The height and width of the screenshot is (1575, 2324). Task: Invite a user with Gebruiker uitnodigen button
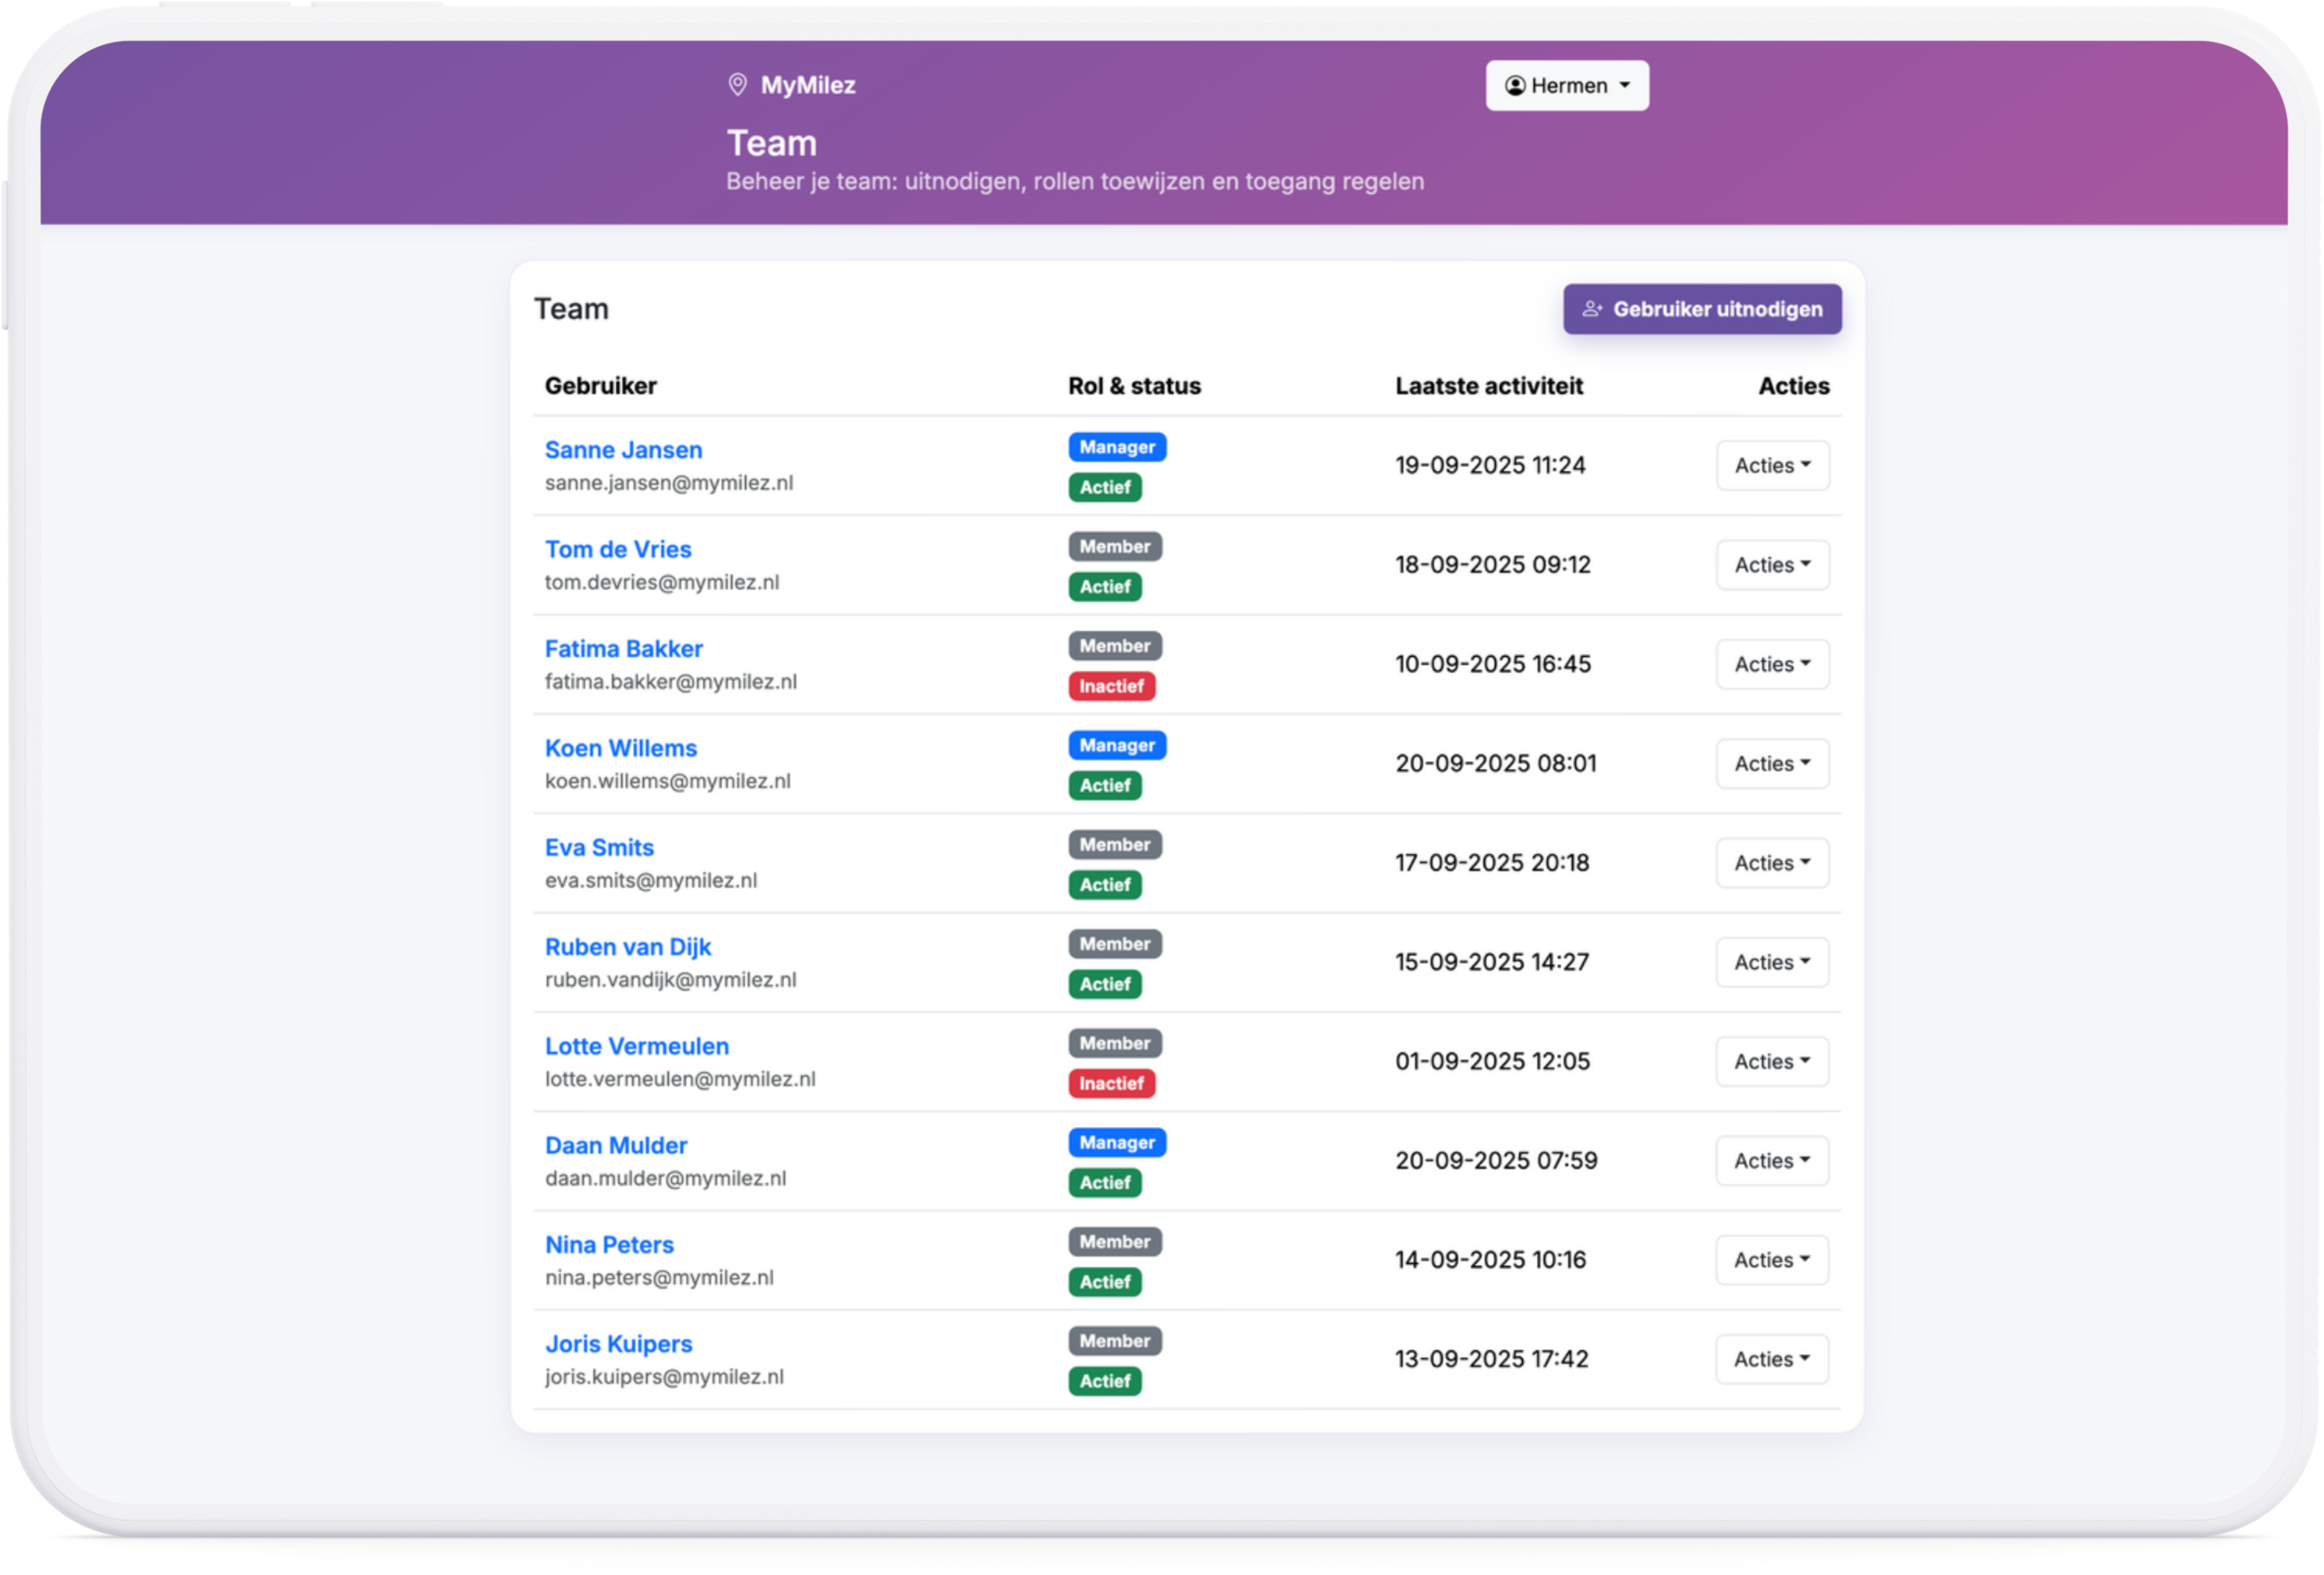coord(1702,309)
